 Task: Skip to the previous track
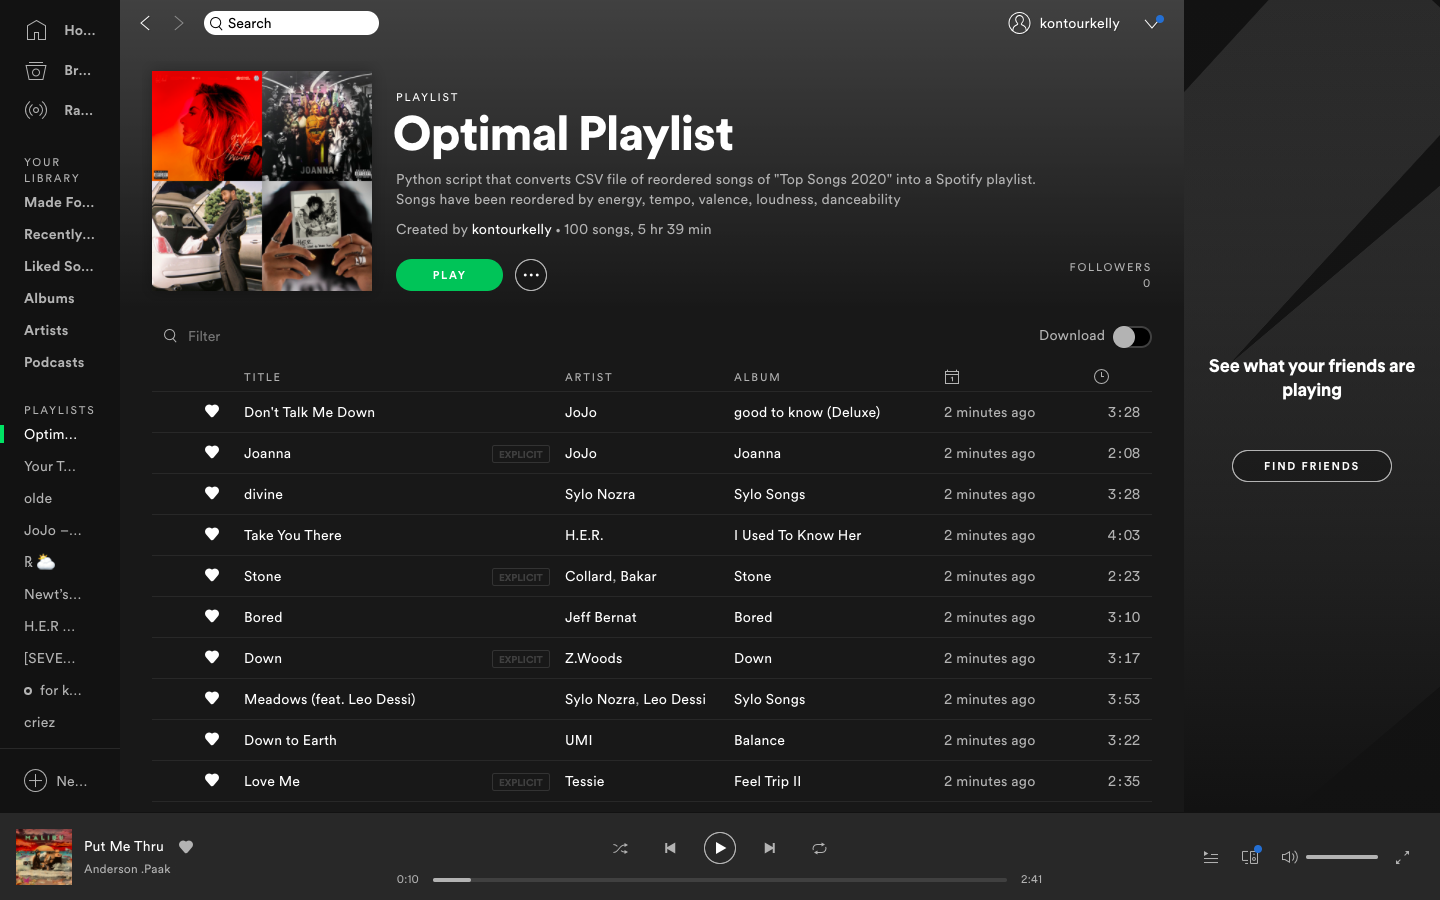point(670,848)
